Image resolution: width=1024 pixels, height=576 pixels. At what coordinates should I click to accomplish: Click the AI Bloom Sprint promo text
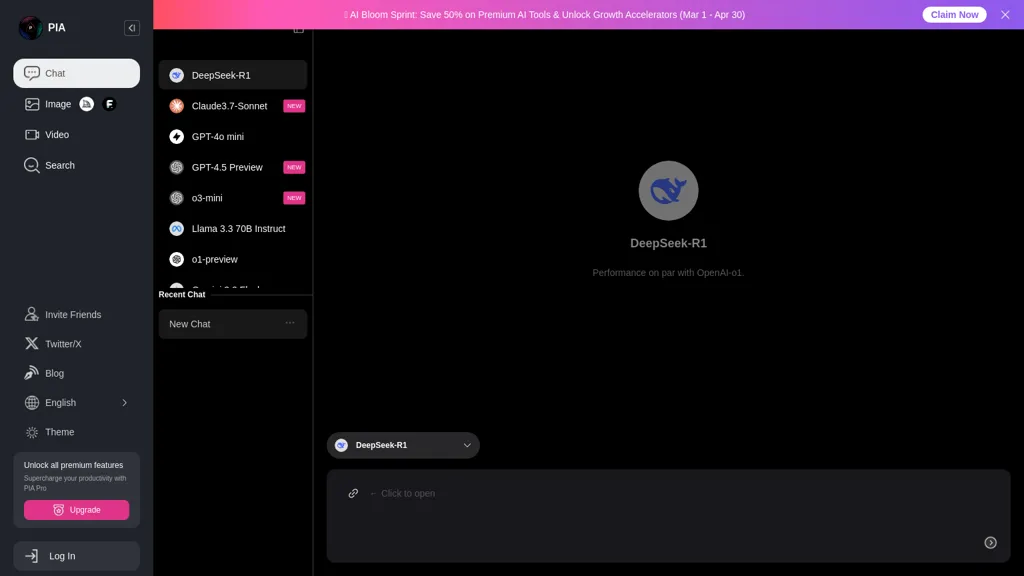[x=545, y=14]
